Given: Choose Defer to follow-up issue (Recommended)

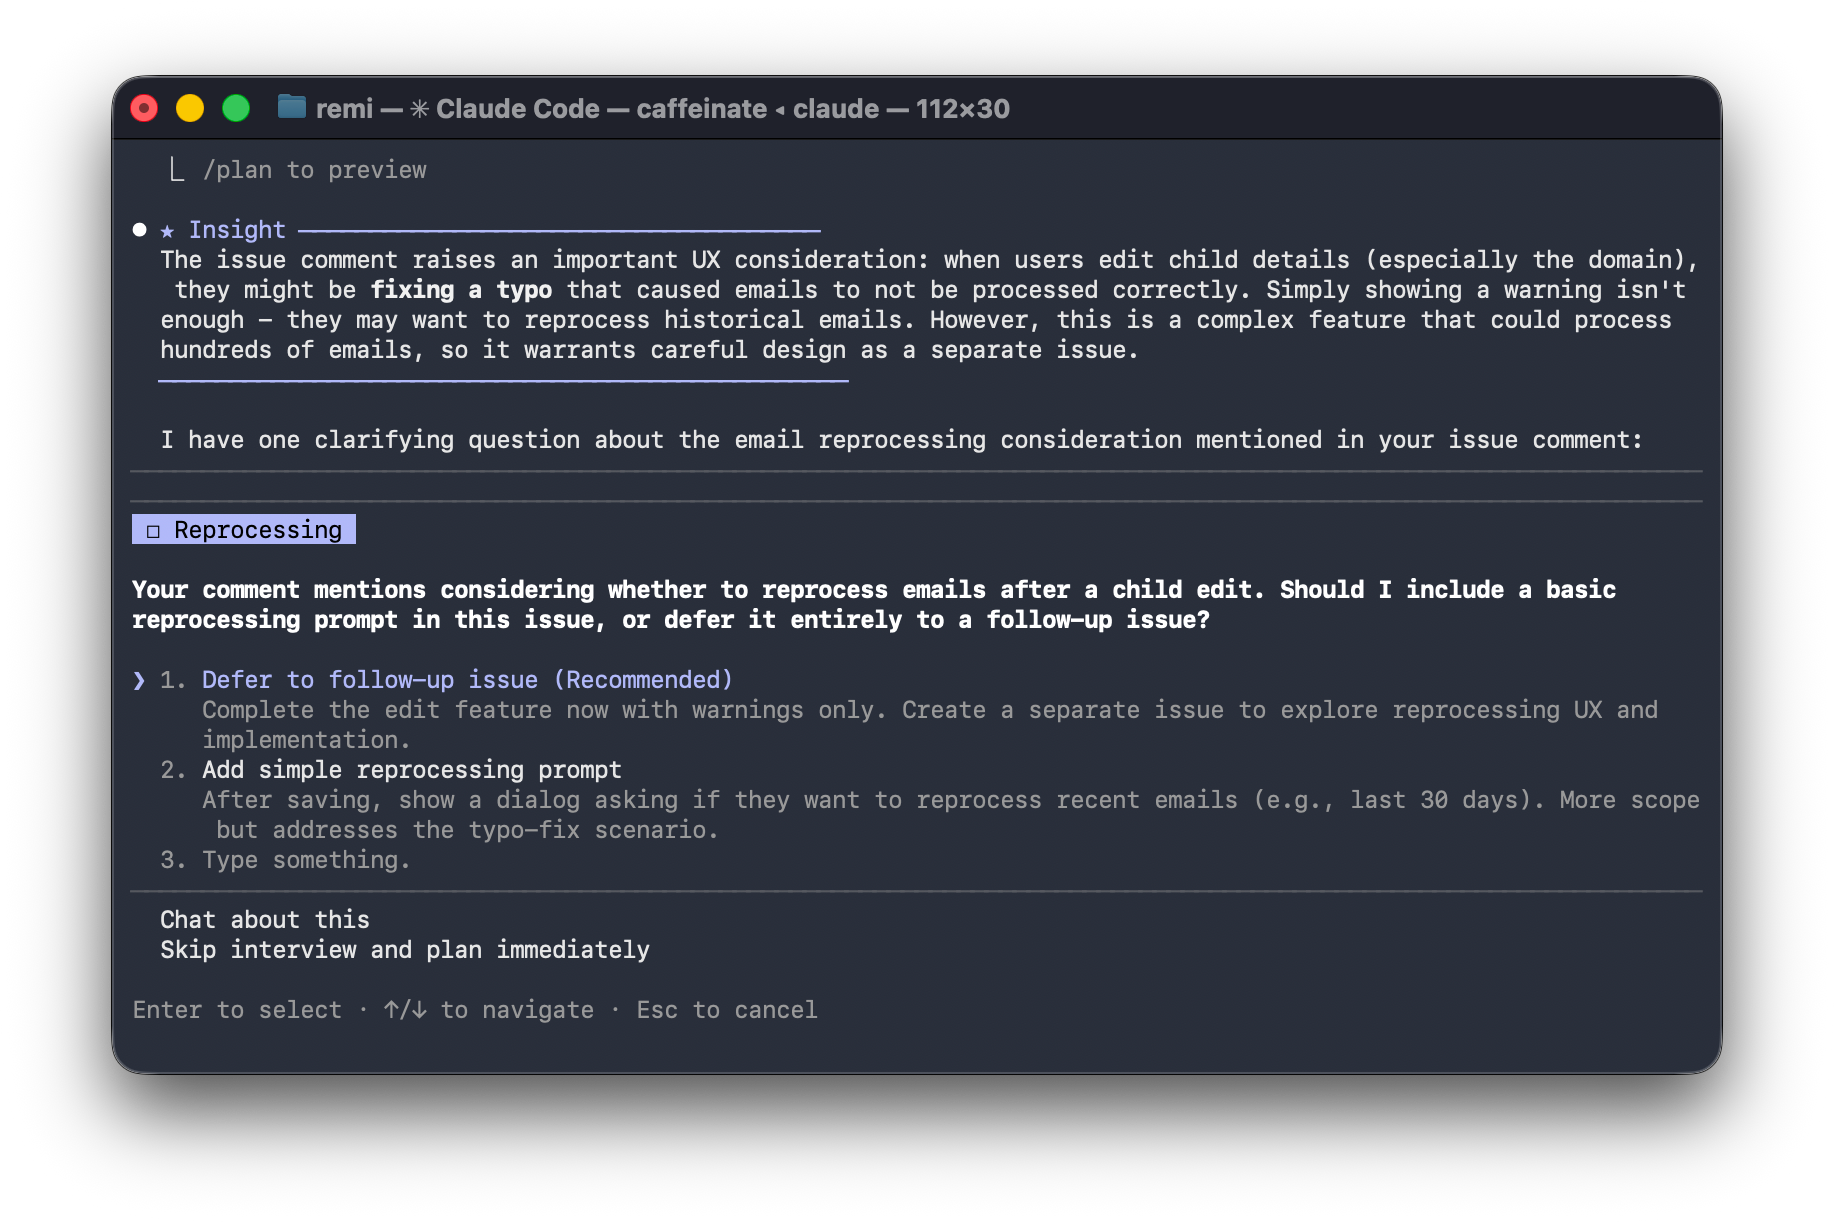Looking at the screenshot, I should click(467, 680).
